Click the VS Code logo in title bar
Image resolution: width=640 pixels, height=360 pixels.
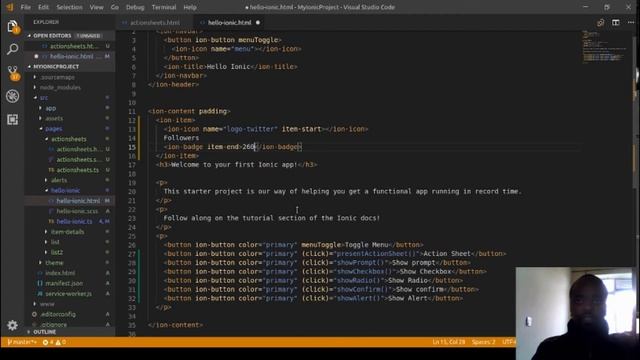click(9, 7)
